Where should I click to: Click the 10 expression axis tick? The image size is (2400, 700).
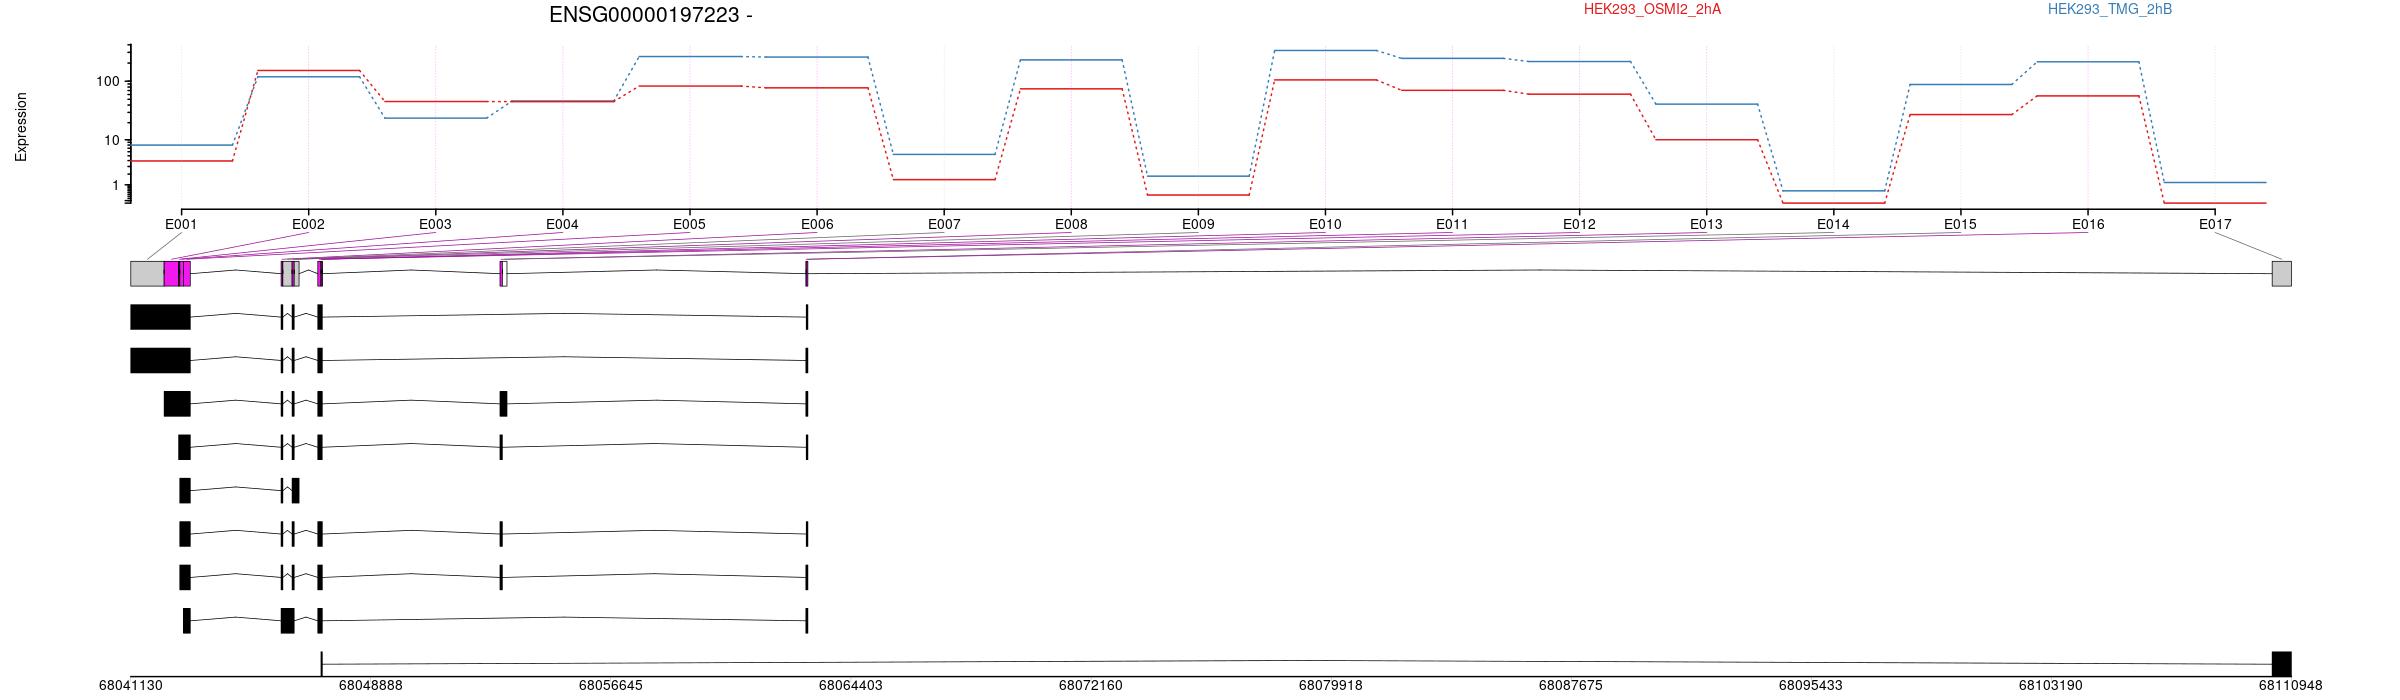click(112, 140)
